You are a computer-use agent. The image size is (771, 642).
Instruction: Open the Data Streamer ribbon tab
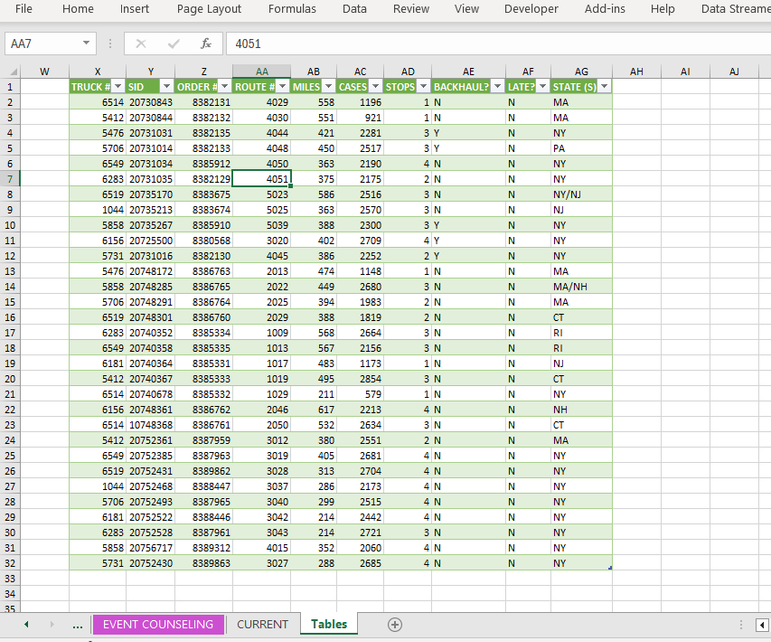736,9
